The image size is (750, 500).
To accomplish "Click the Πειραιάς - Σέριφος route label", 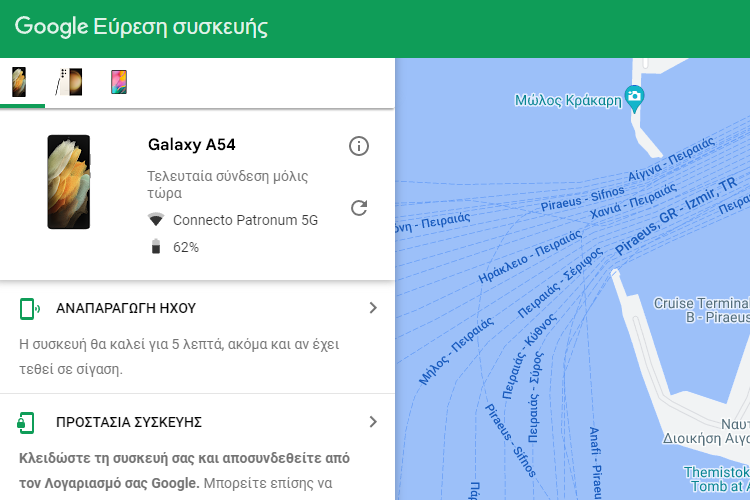I will (x=560, y=283).
